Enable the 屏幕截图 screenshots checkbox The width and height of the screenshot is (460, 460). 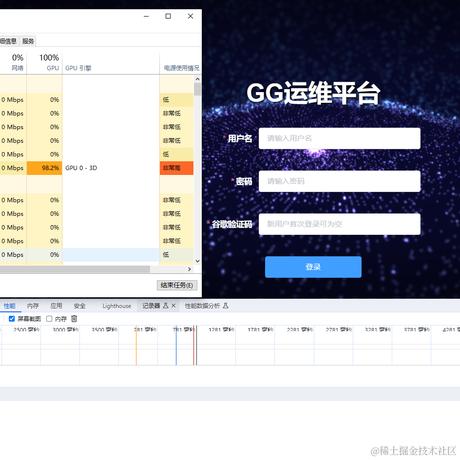click(12, 319)
